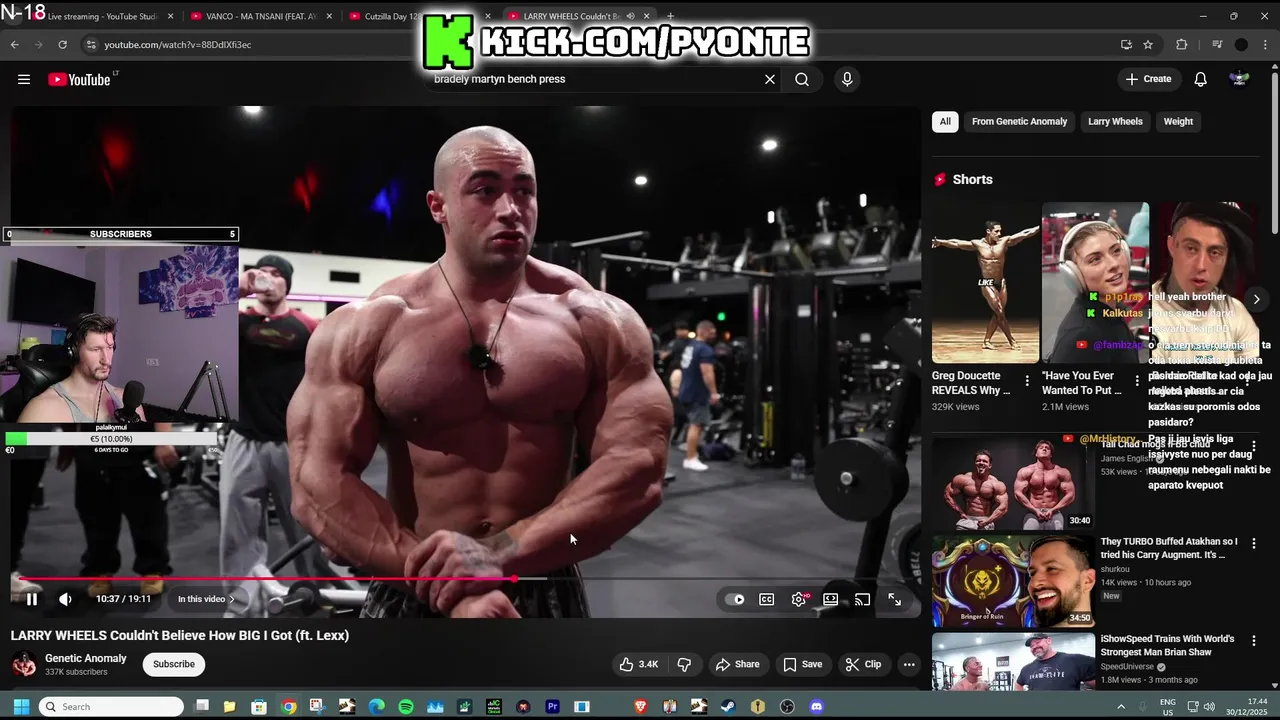The image size is (1280, 720).
Task: Clip the video
Action: click(863, 664)
